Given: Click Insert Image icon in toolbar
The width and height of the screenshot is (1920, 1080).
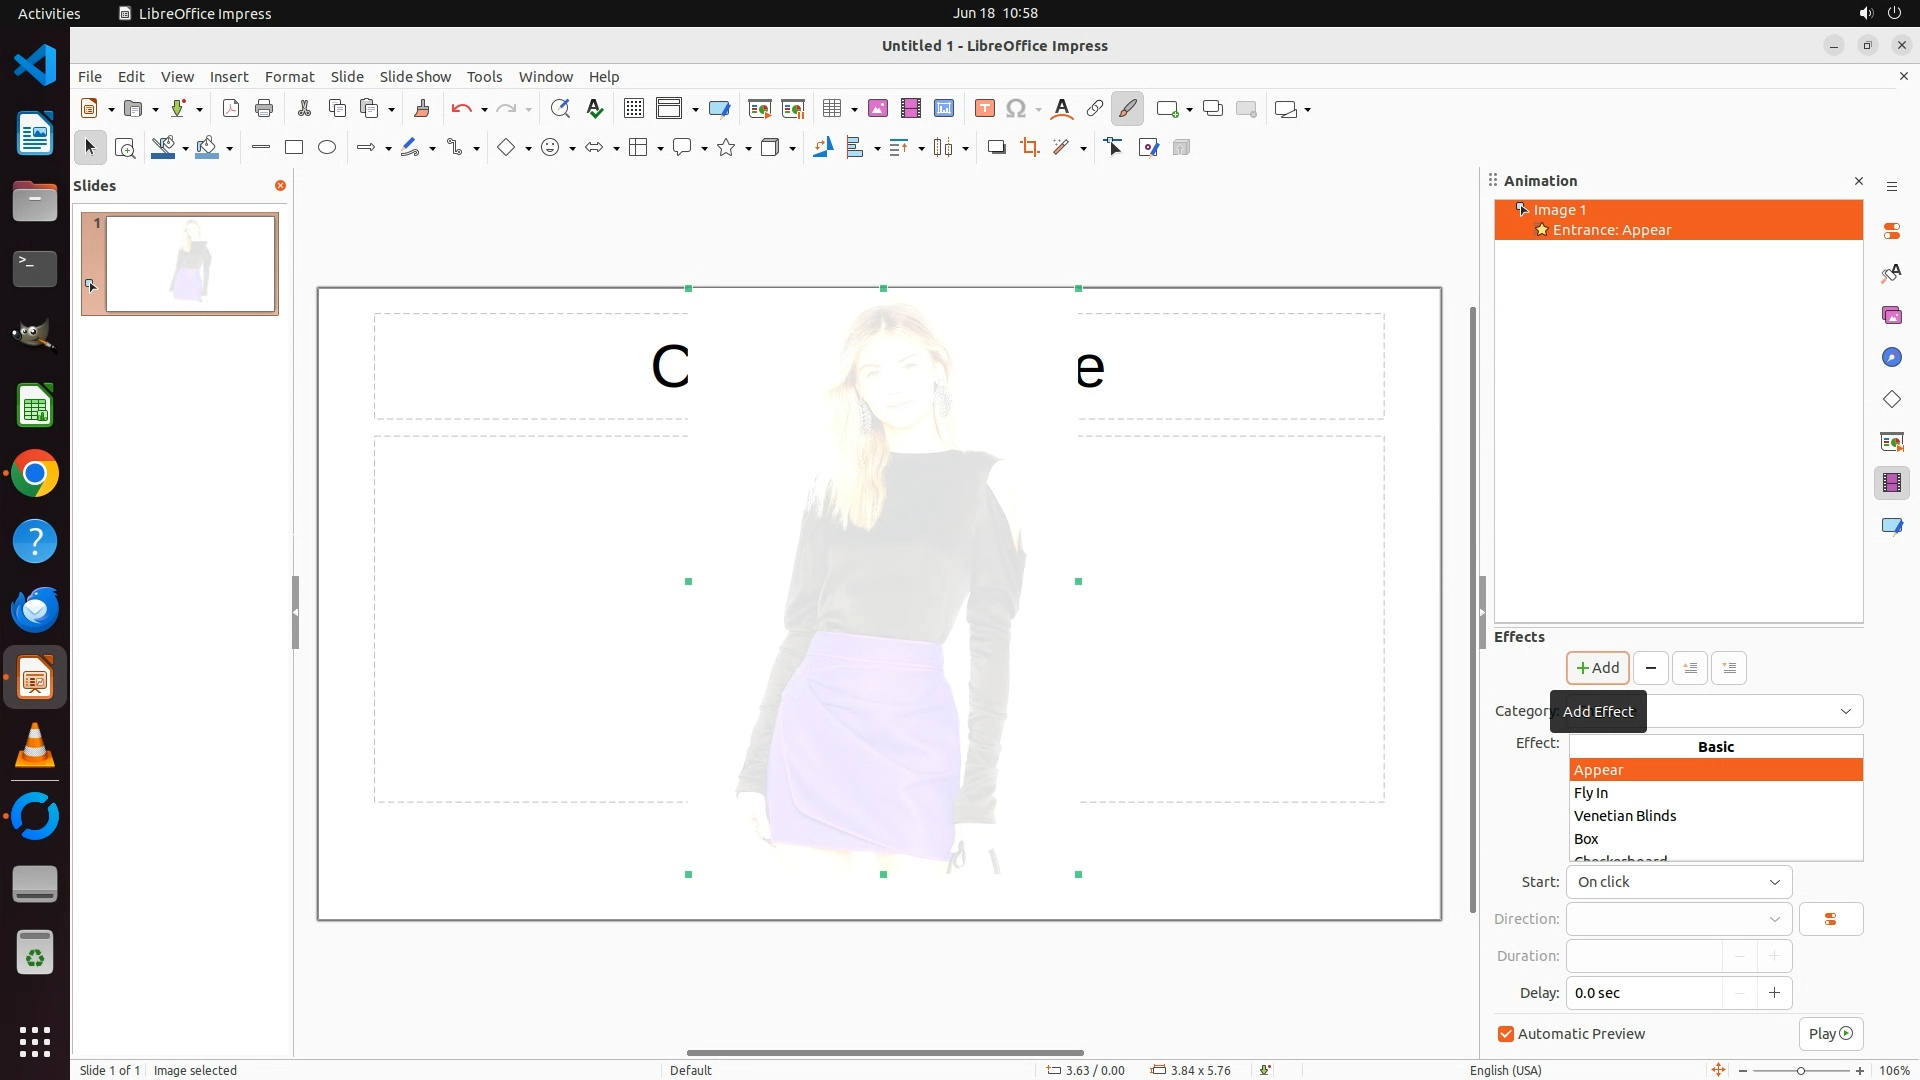Looking at the screenshot, I should click(x=877, y=109).
